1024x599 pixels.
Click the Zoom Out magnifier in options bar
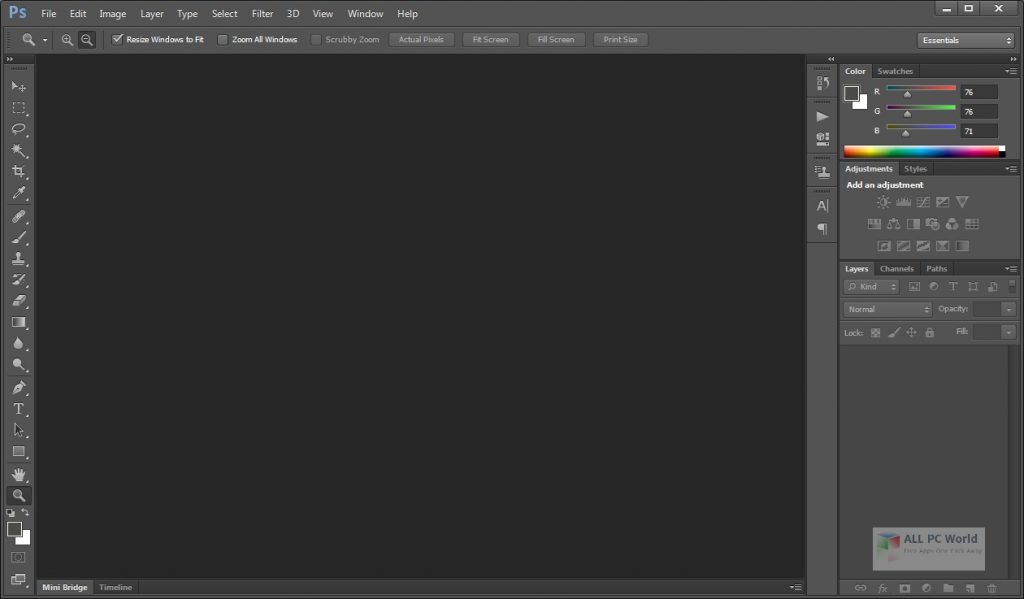pyautogui.click(x=86, y=40)
